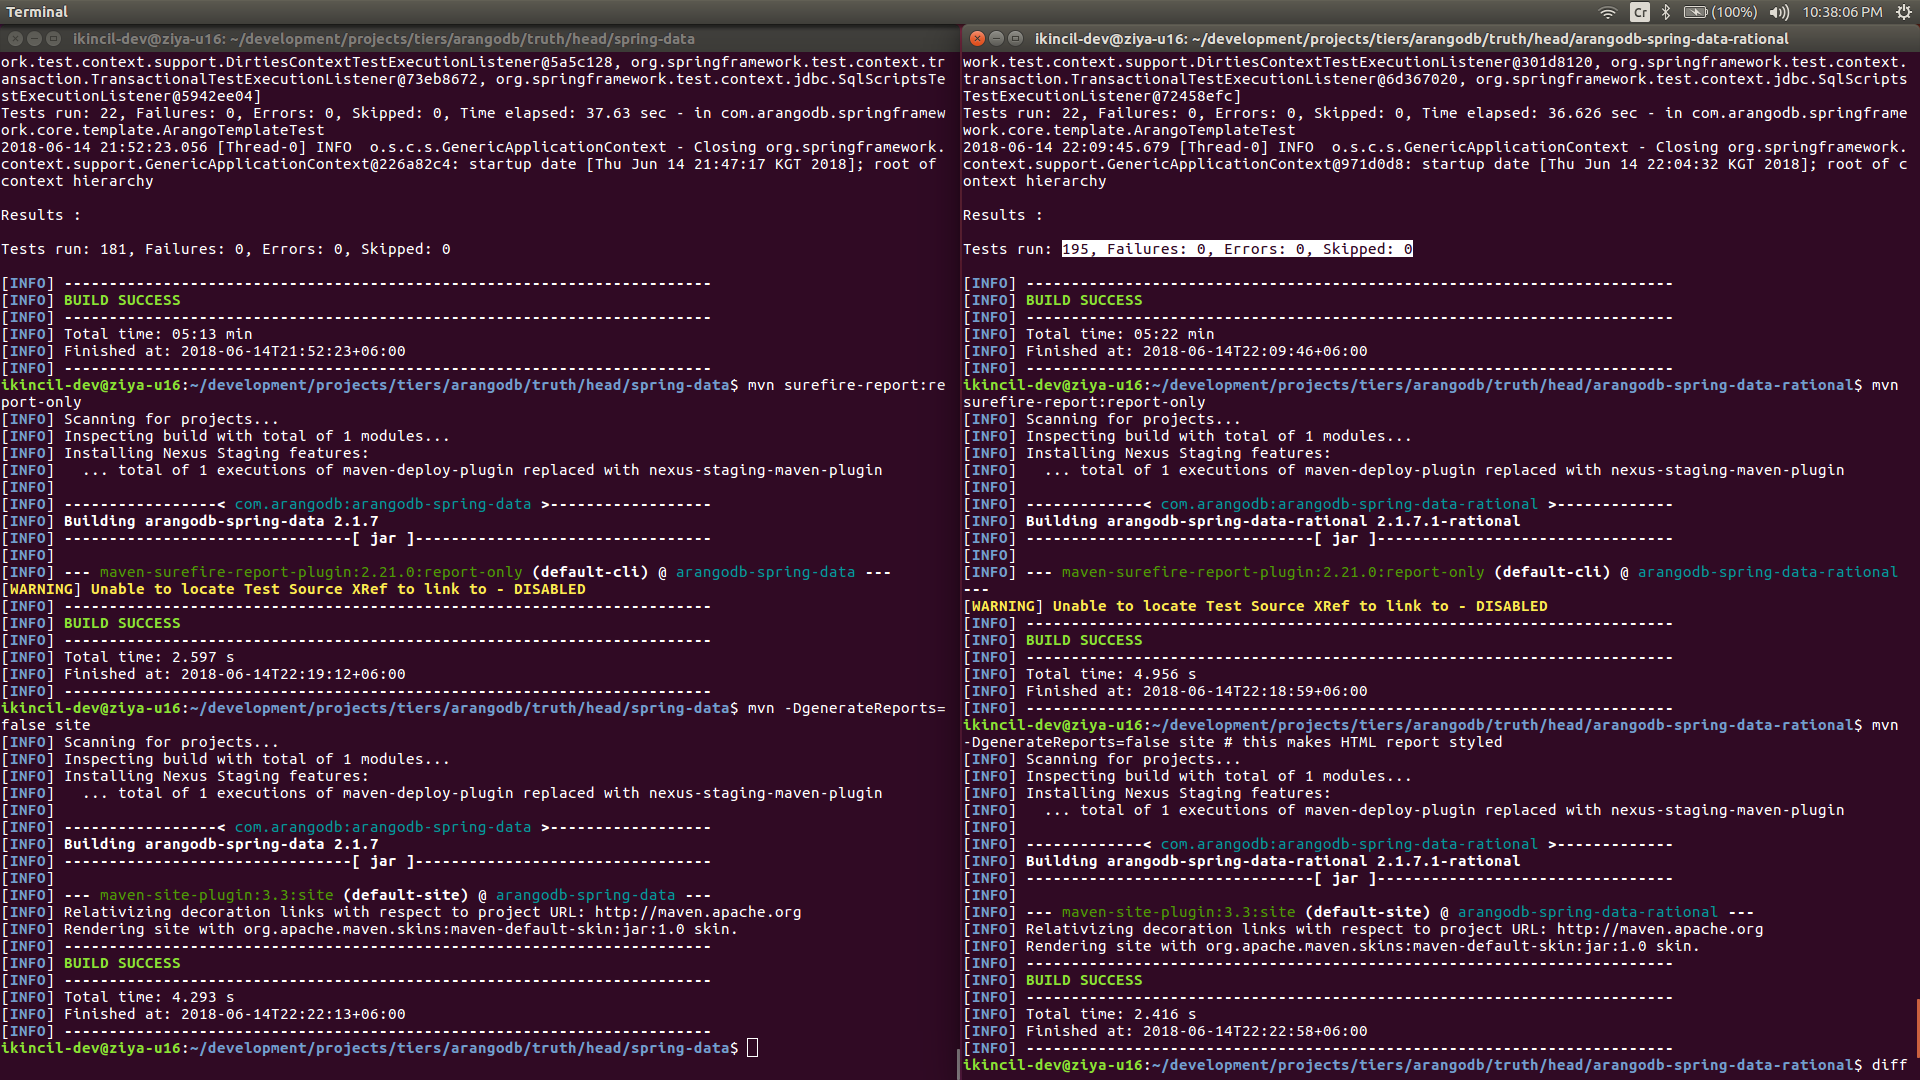Click the highlighted '195, Failures: 0' selection
Viewport: 1920px width, 1080px height.
click(1237, 249)
